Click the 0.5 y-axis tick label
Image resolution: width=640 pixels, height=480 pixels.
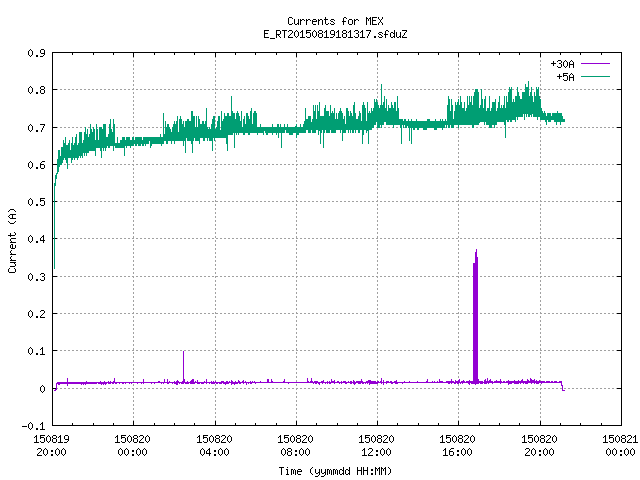pos(36,202)
